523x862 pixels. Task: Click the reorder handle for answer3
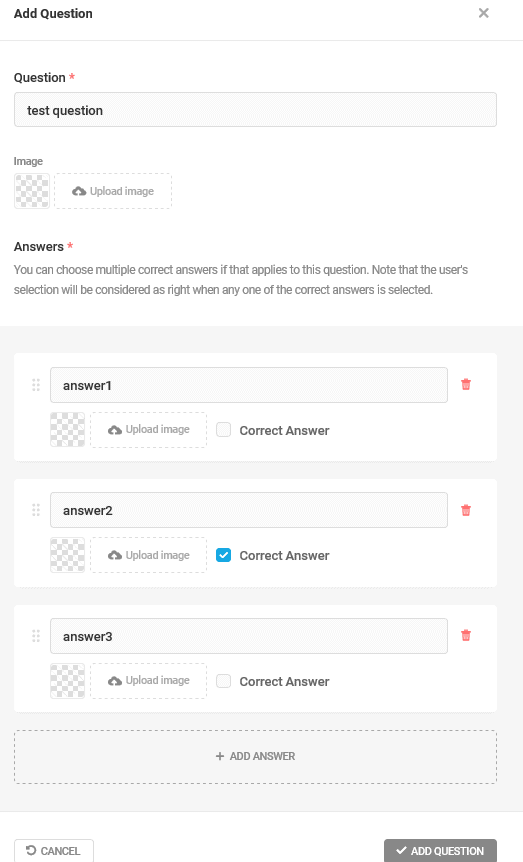tap(36, 636)
